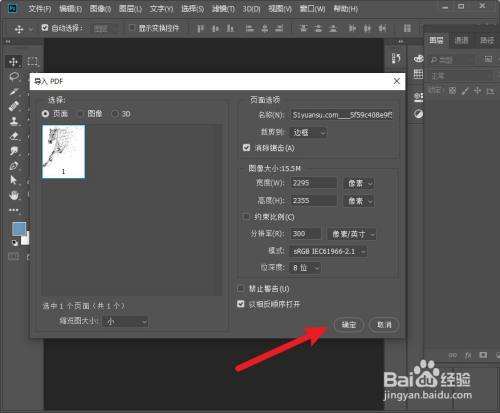The width and height of the screenshot is (500, 413).
Task: Open the 位深度 bit depth dropdown
Action: pos(306,268)
